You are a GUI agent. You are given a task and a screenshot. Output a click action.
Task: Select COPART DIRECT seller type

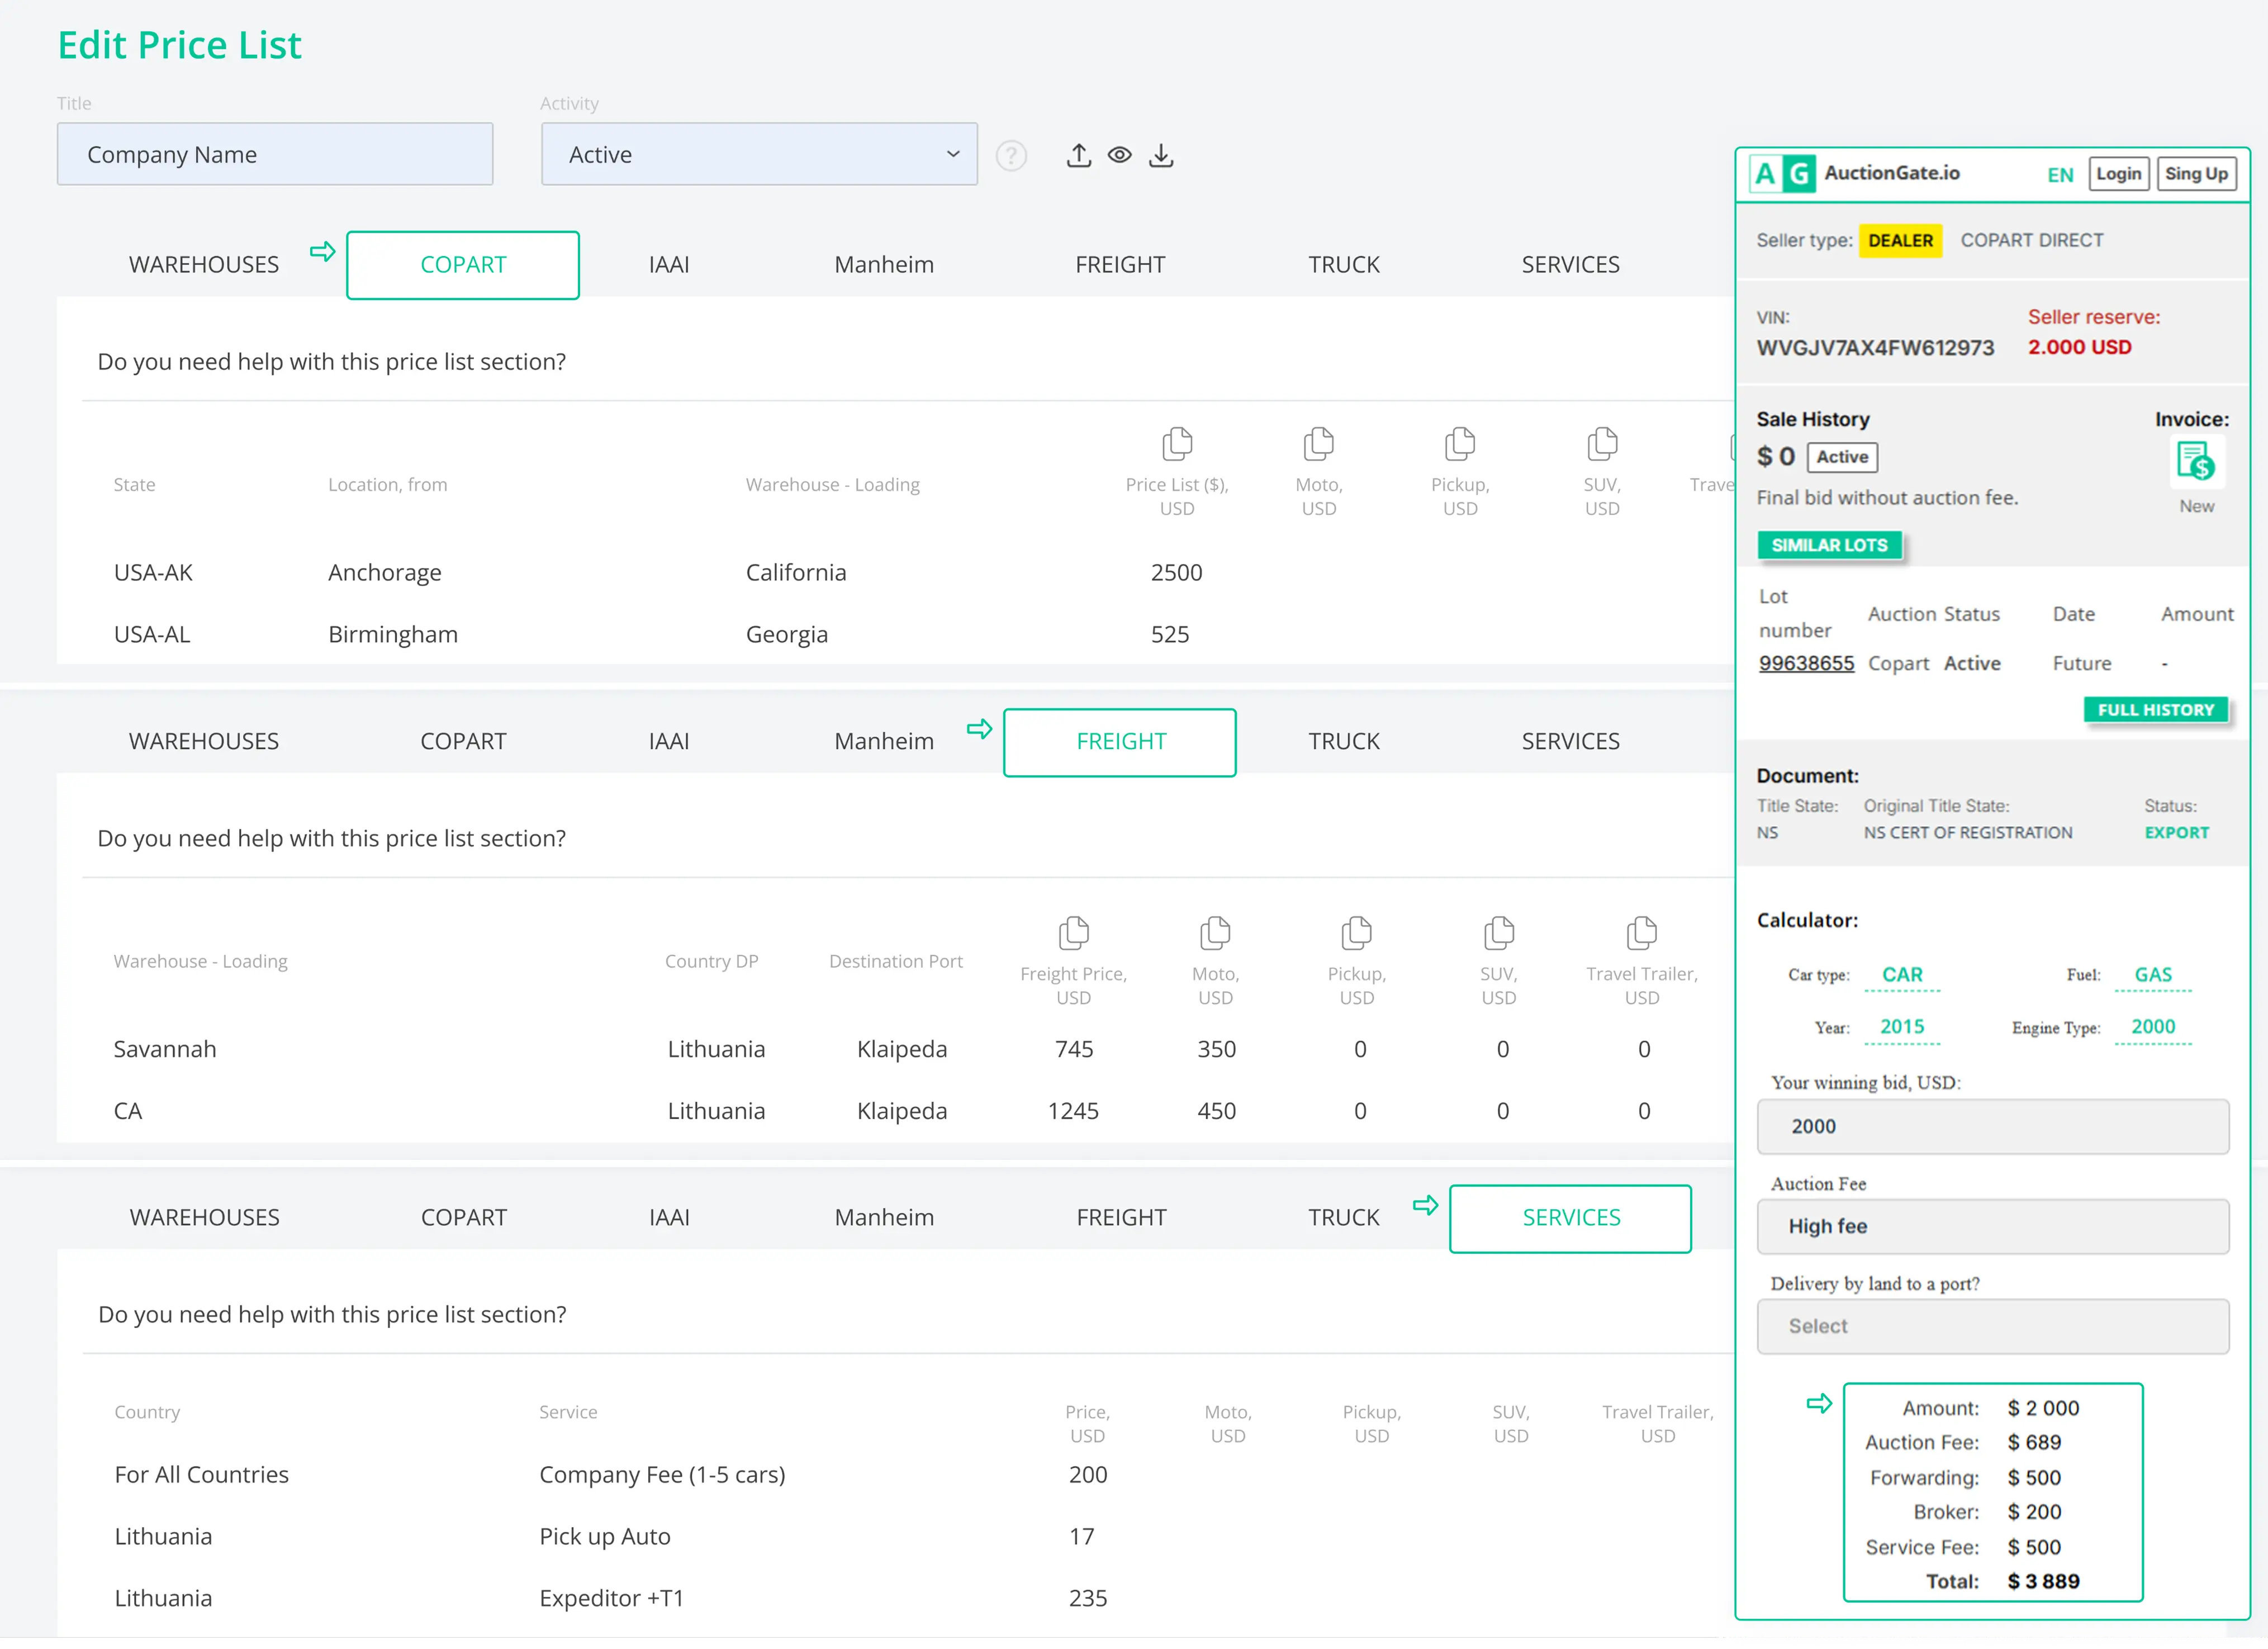click(2031, 240)
